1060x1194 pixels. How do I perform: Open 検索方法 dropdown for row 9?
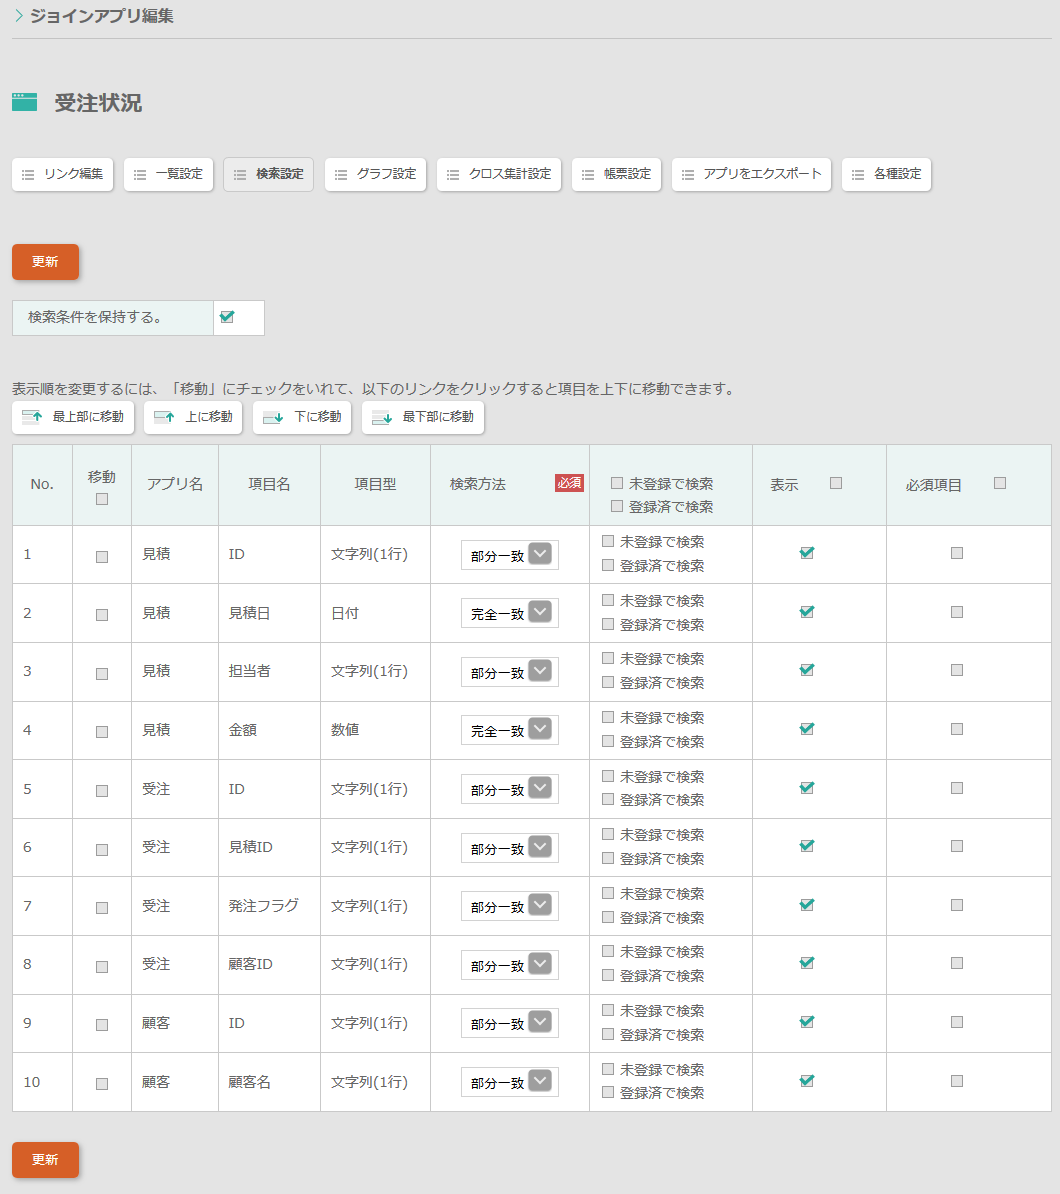coord(509,1023)
